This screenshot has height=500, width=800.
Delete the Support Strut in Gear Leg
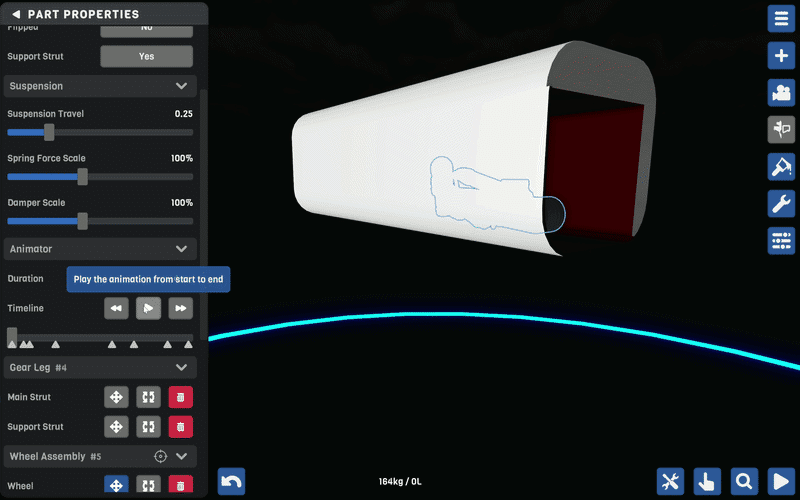(x=181, y=427)
